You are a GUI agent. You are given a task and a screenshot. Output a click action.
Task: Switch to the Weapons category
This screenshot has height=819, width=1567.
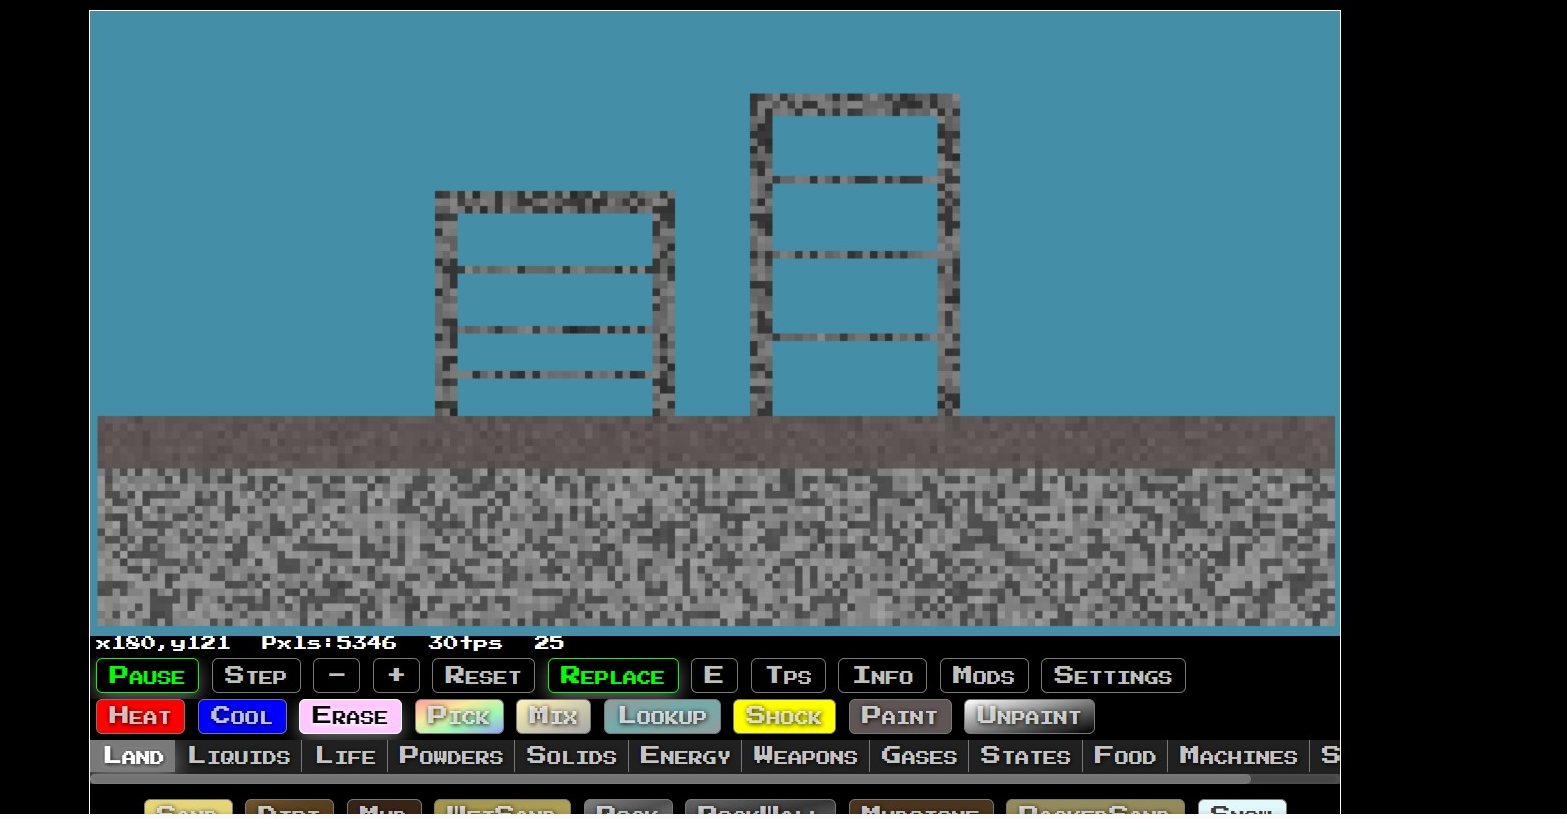805,756
